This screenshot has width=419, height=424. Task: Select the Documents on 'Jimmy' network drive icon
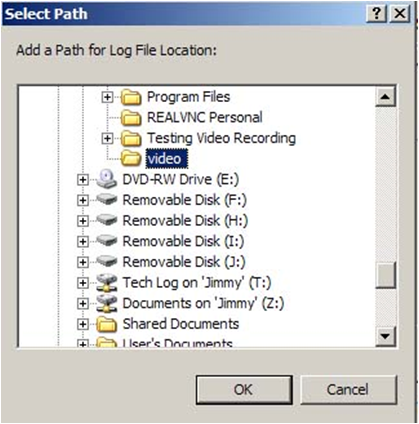107,303
